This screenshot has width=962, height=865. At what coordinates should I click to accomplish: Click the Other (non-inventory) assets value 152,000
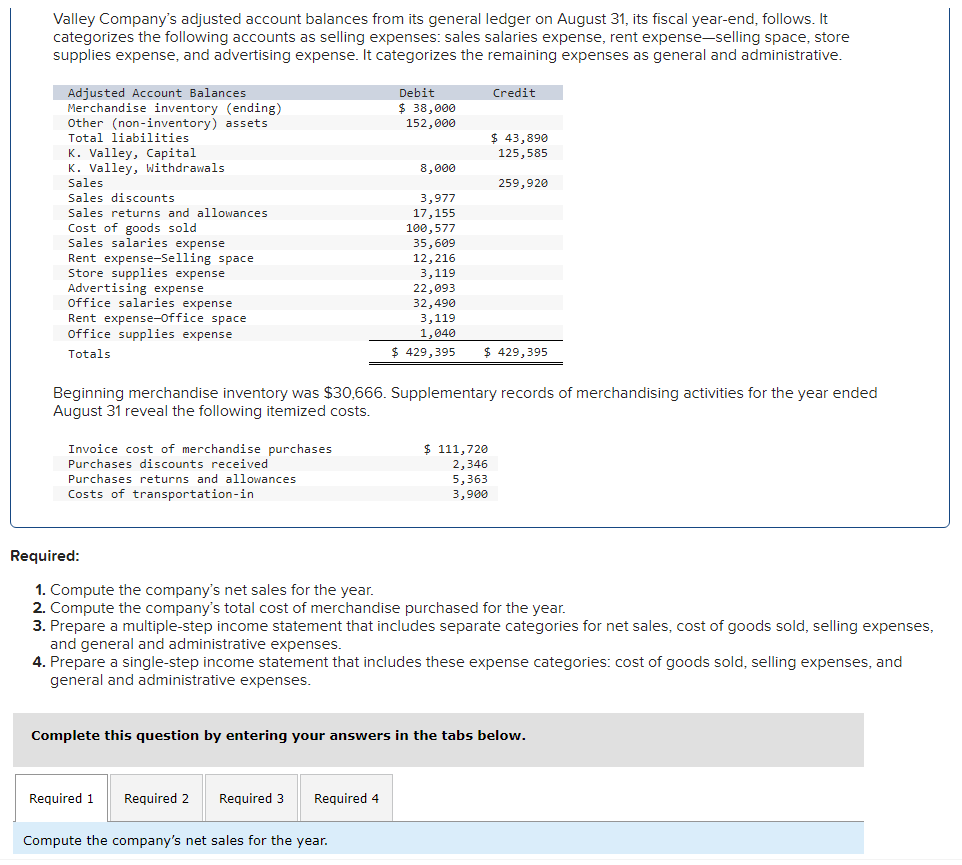click(x=430, y=123)
